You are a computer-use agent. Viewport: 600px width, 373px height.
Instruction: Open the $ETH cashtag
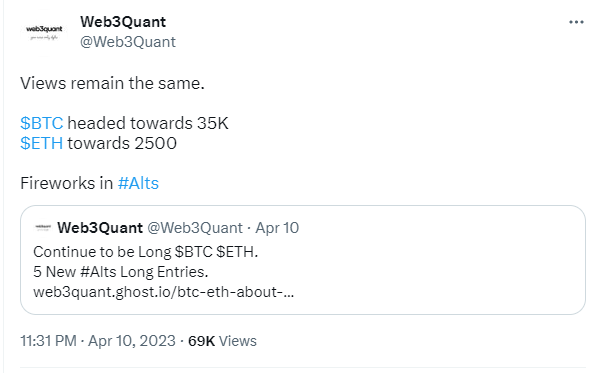(x=42, y=143)
